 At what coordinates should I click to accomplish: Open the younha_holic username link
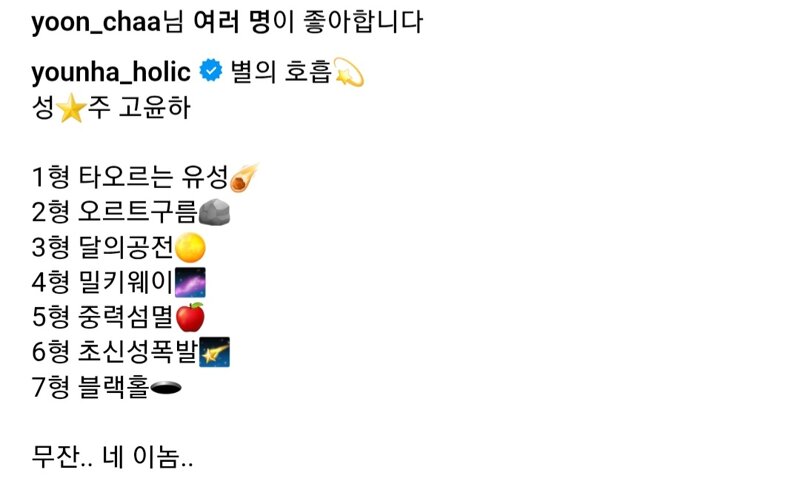(111, 71)
